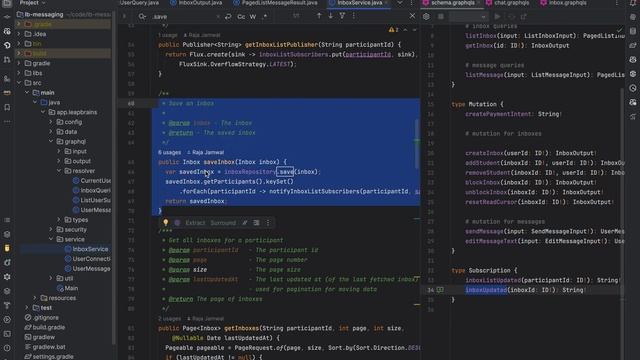This screenshot has width=640, height=360.
Task: Open the search filter funnel icon
Action: [342, 16]
